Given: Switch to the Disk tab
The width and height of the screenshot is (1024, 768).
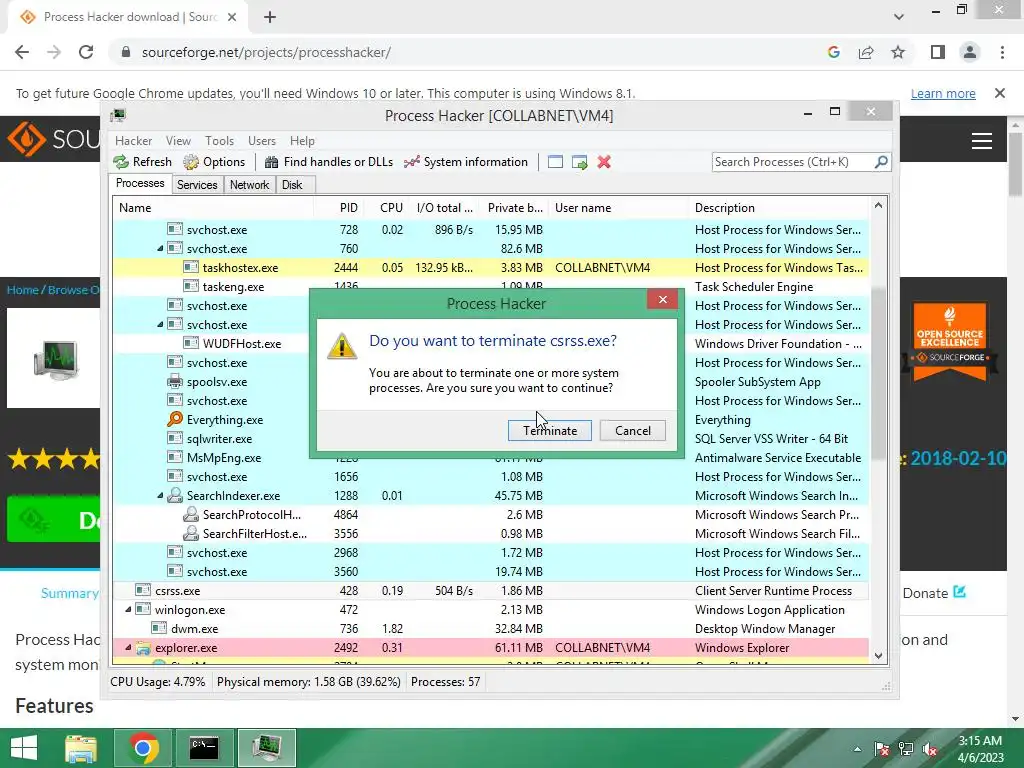Looking at the screenshot, I should tap(292, 185).
